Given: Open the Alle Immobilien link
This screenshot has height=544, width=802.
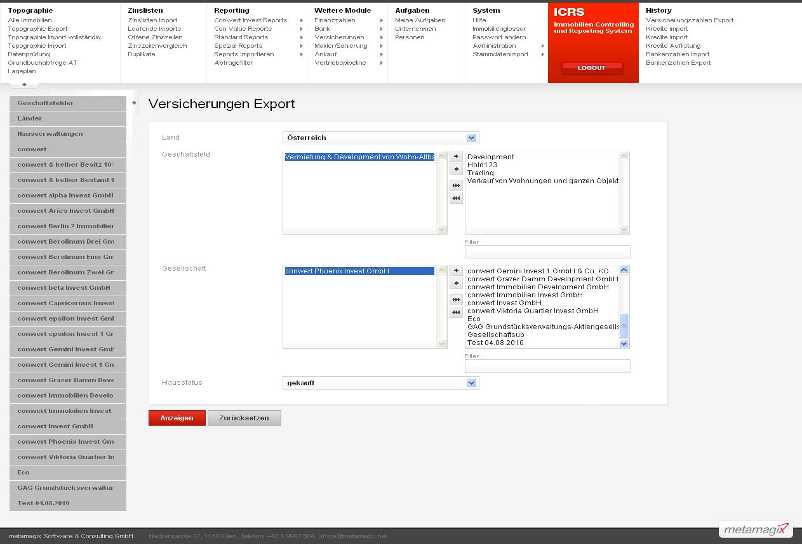Looking at the screenshot, I should click(30, 20).
